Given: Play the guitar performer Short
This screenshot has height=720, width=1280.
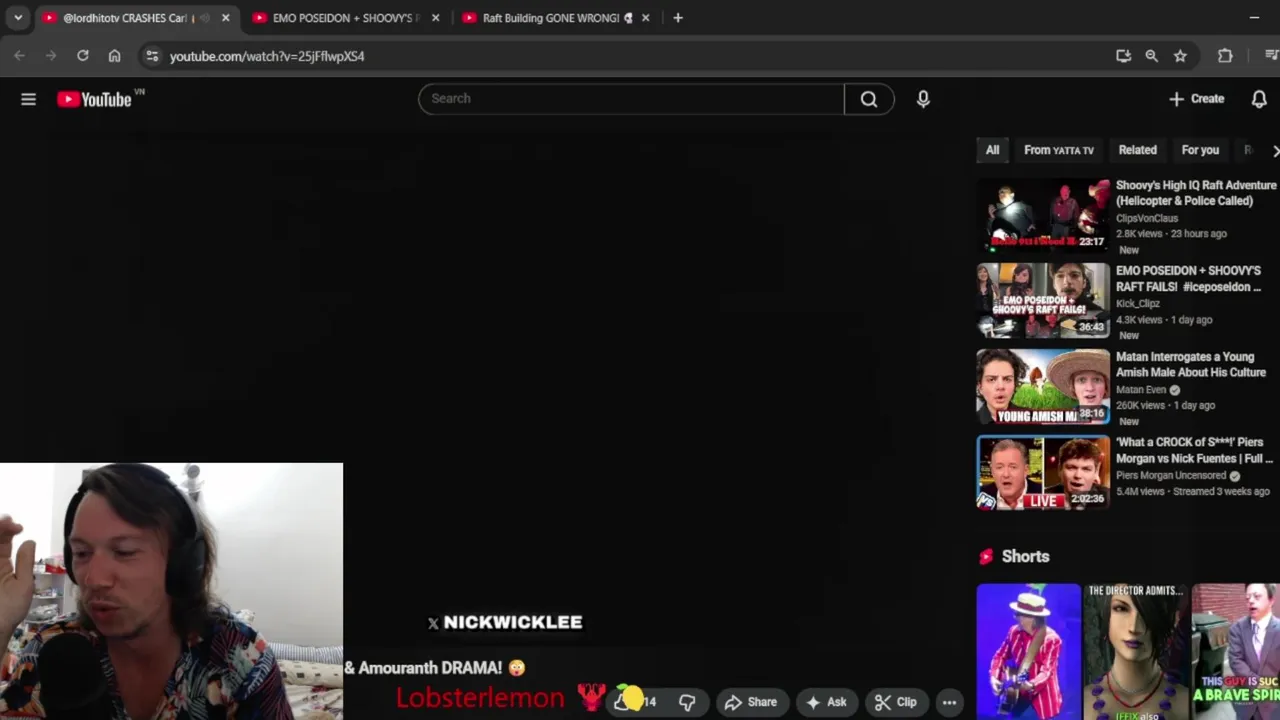Looking at the screenshot, I should (1029, 652).
